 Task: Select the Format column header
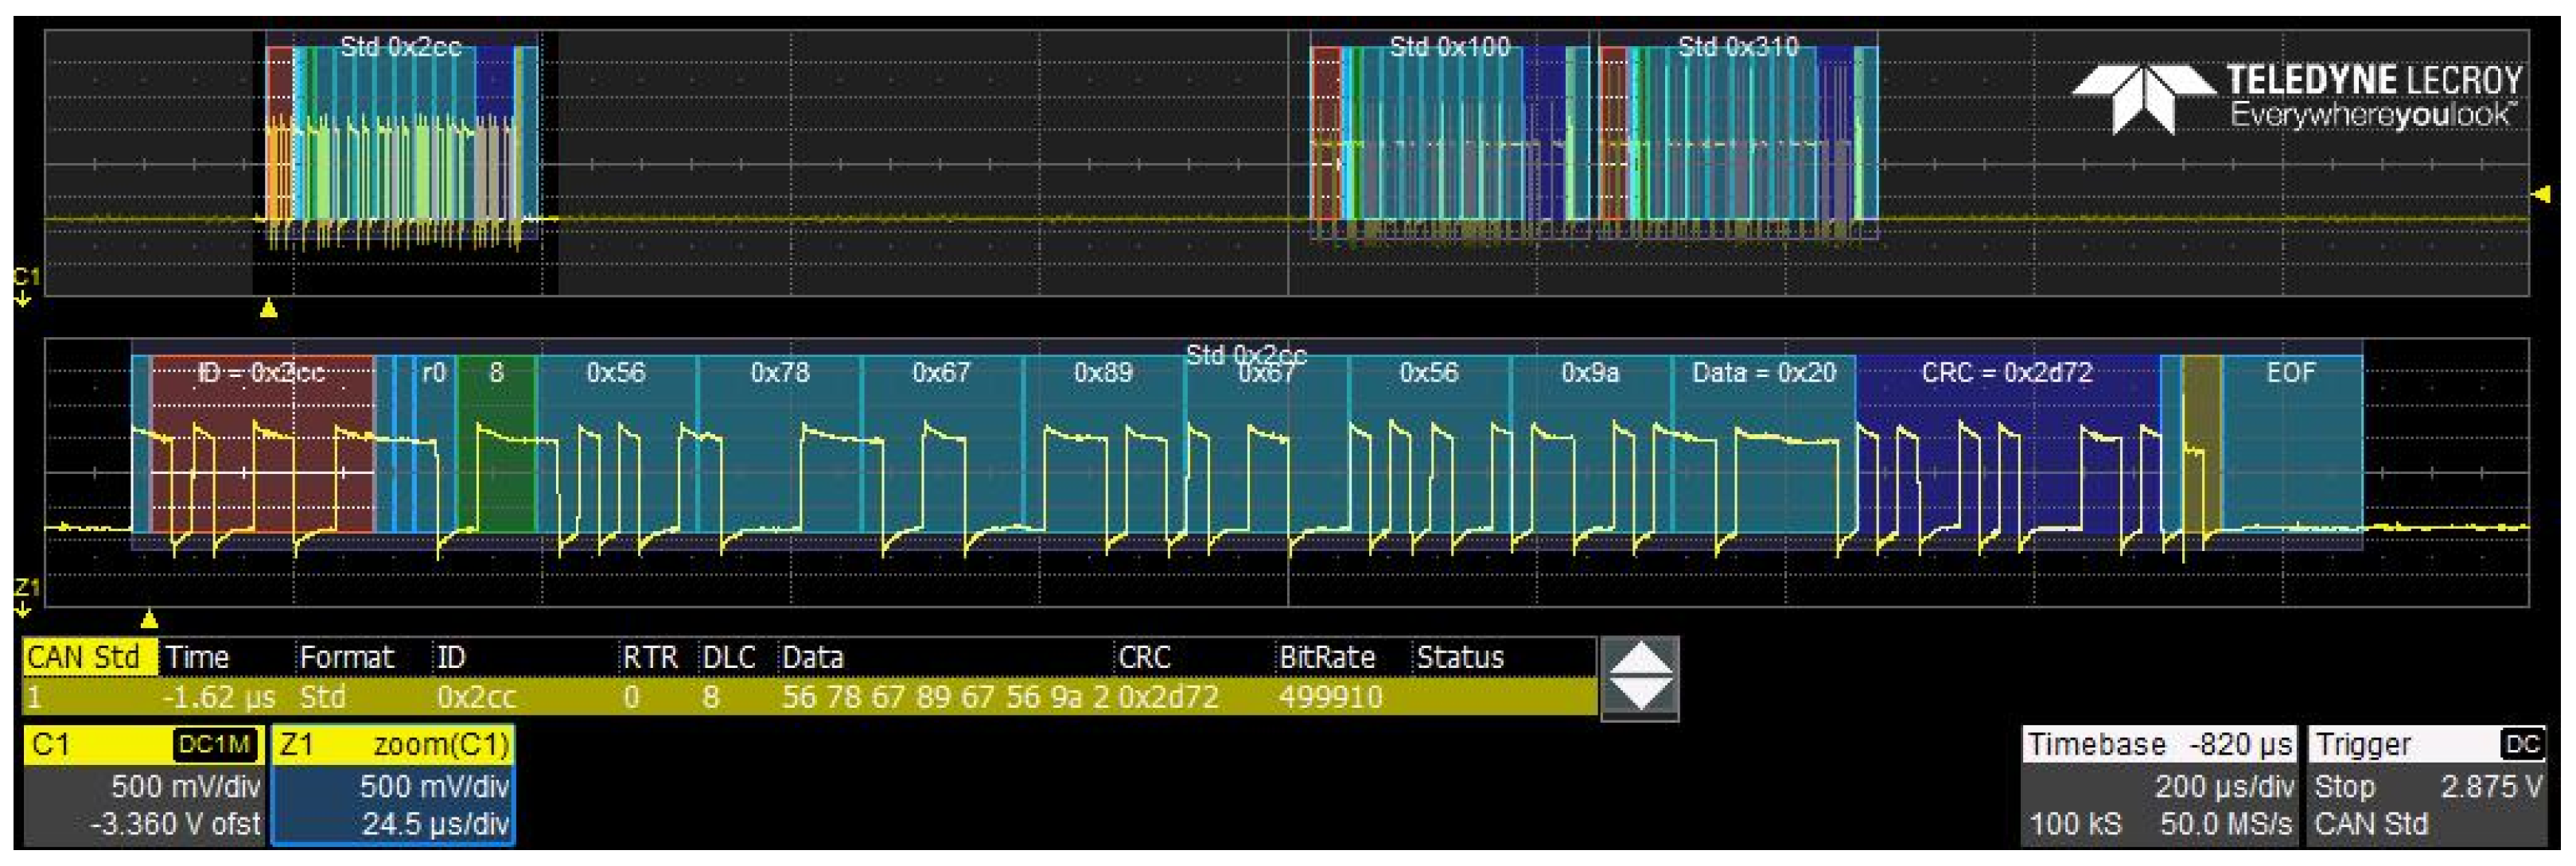pyautogui.click(x=346, y=657)
